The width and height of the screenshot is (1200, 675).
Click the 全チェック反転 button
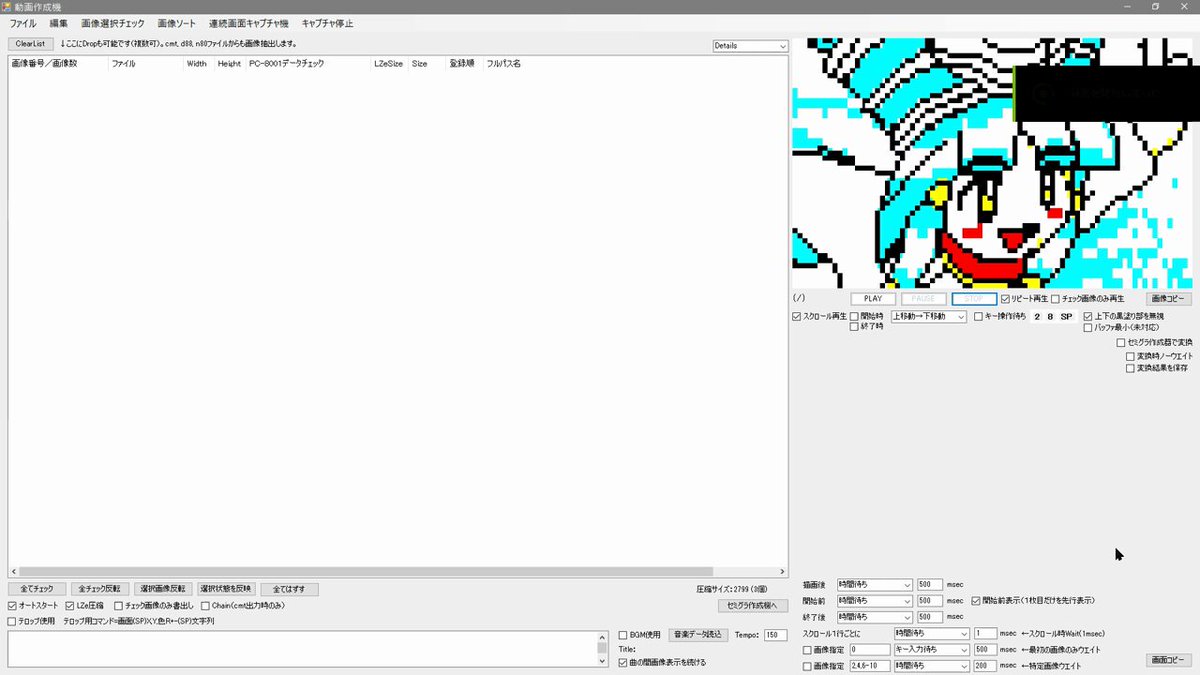click(99, 589)
